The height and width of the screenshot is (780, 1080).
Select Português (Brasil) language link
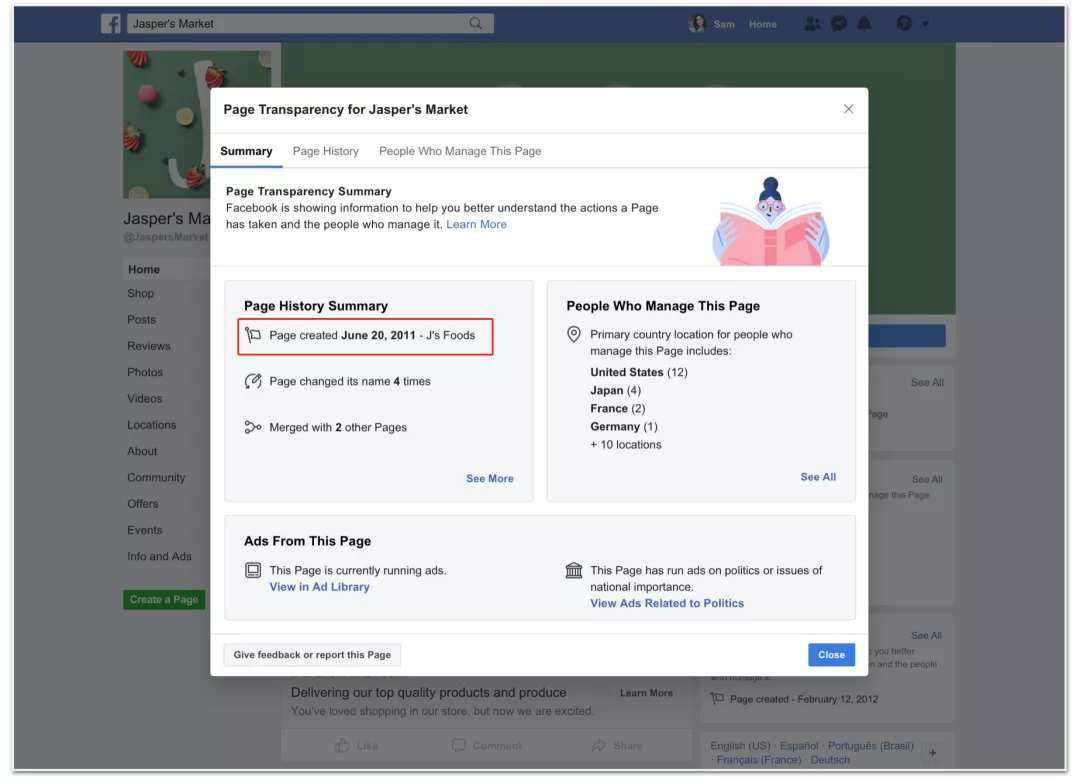(x=871, y=746)
